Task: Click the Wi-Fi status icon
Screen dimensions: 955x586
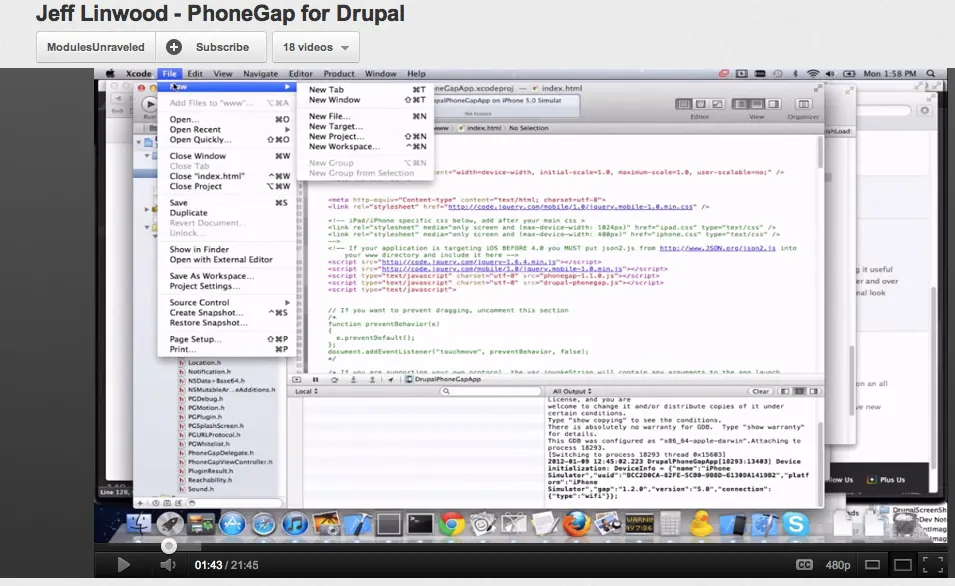Action: (812, 74)
